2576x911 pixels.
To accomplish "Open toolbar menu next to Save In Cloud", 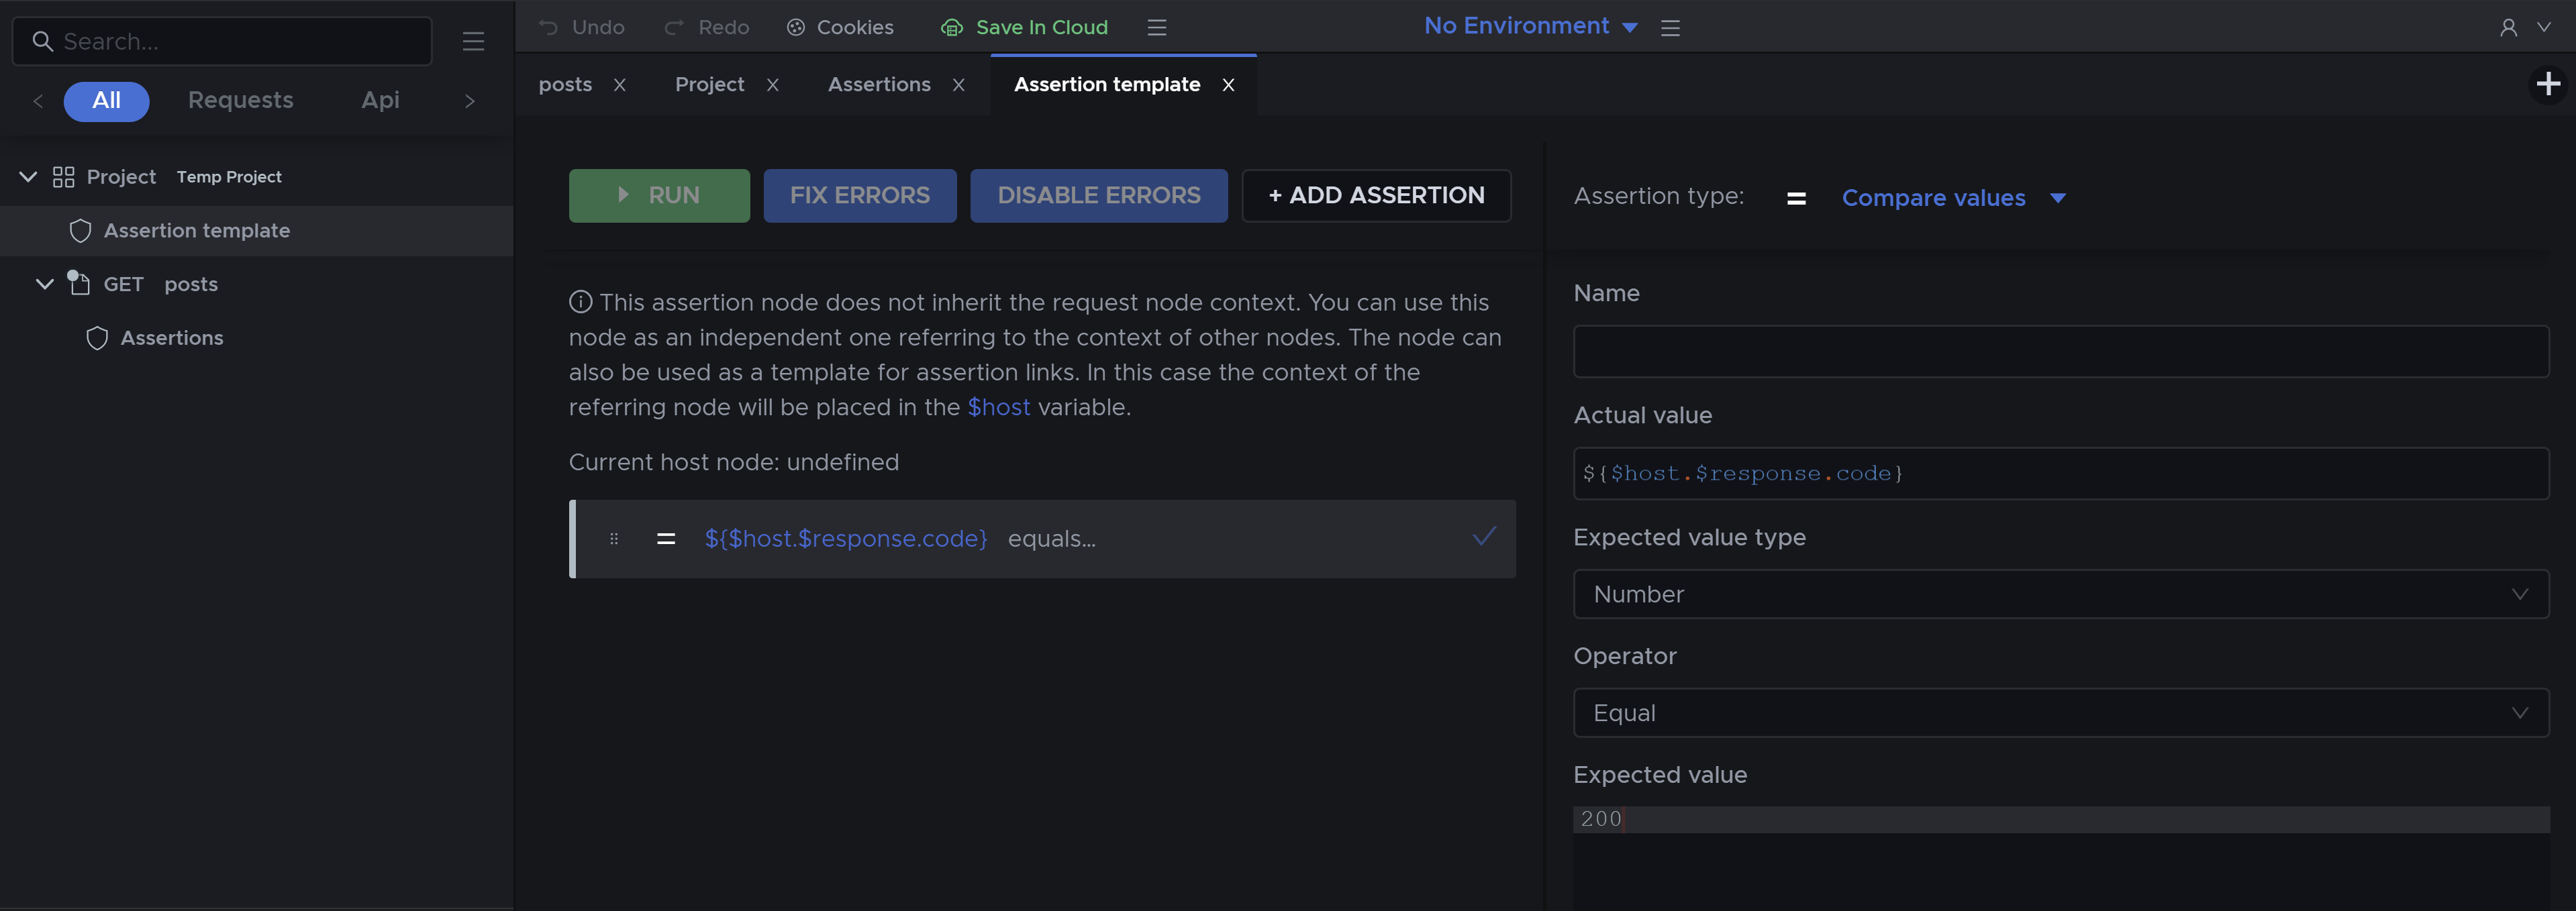I will (1157, 27).
